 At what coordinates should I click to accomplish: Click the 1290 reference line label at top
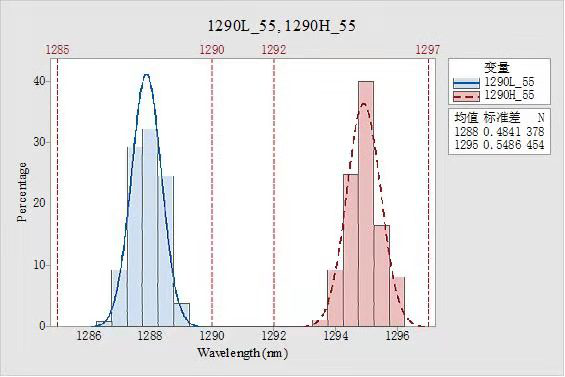coord(212,50)
